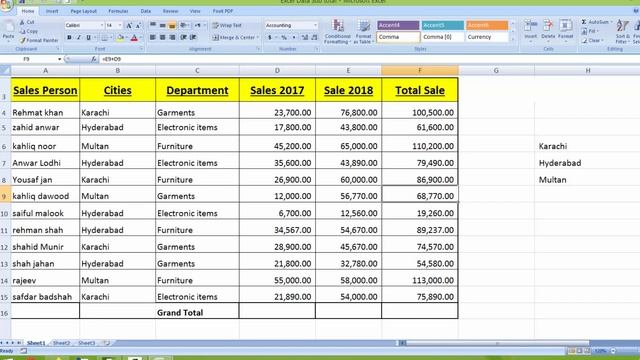The width and height of the screenshot is (640, 360).
Task: Open the number format dropdown showing Accounting
Action: click(316, 25)
